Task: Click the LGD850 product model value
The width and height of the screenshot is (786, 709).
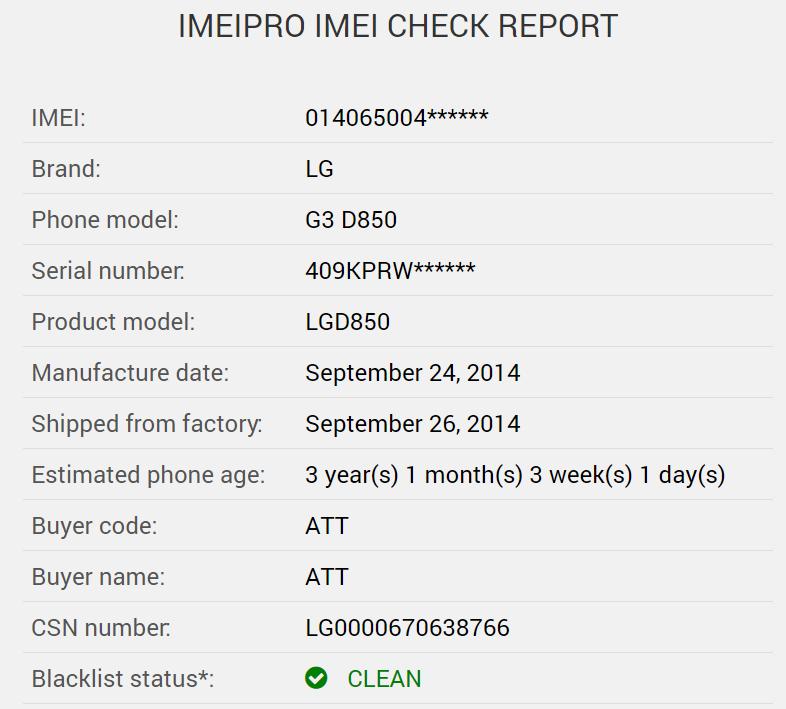Action: click(x=347, y=322)
